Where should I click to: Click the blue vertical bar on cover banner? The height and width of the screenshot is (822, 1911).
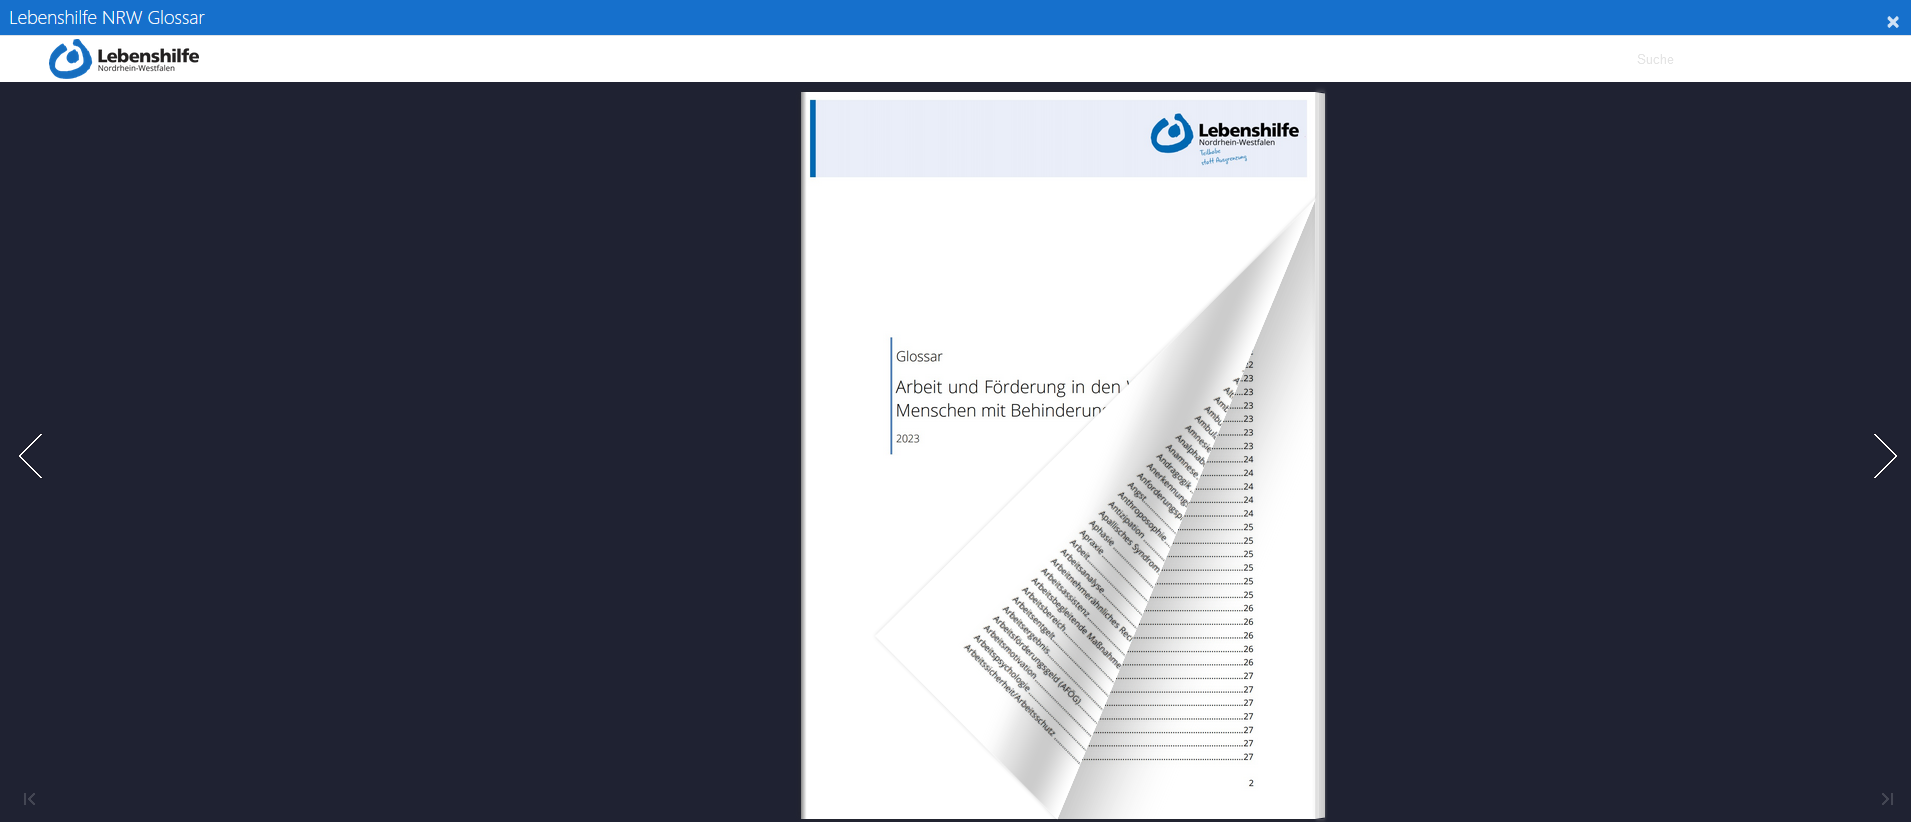pos(813,138)
